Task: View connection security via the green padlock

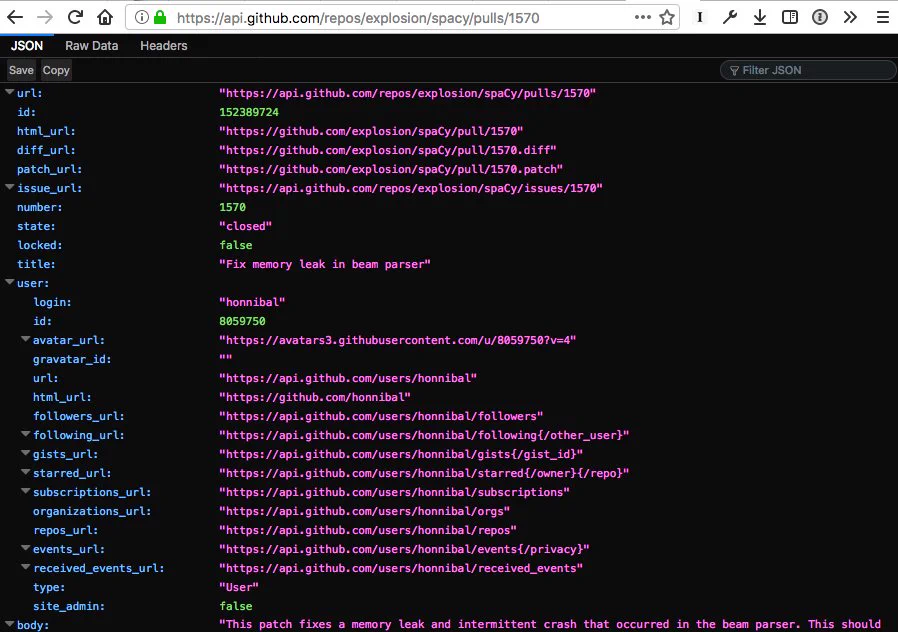Action: coord(160,18)
